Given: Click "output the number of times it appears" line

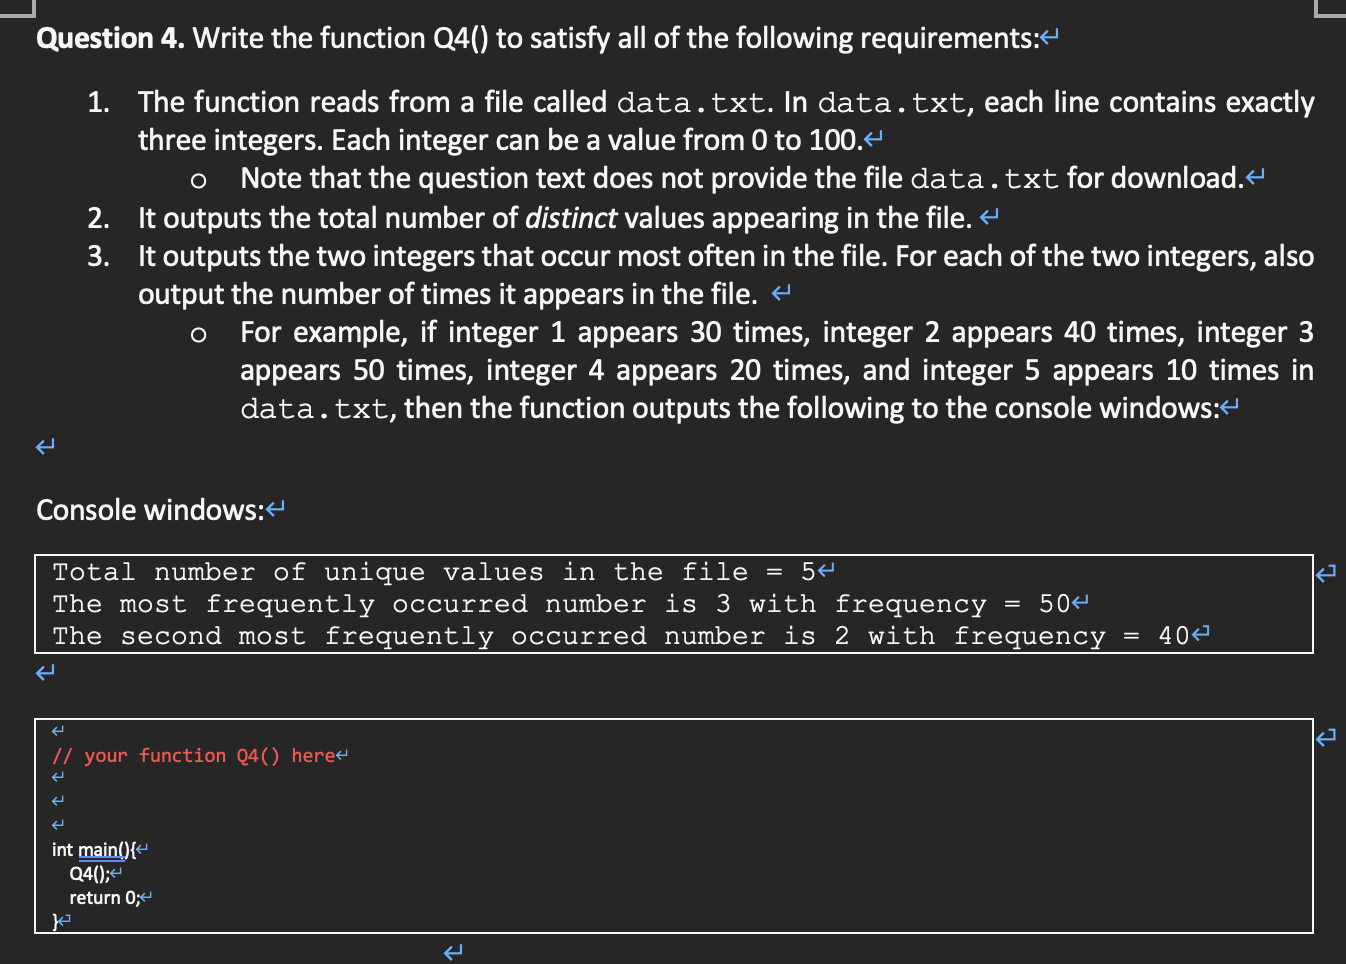Looking at the screenshot, I should tap(448, 294).
